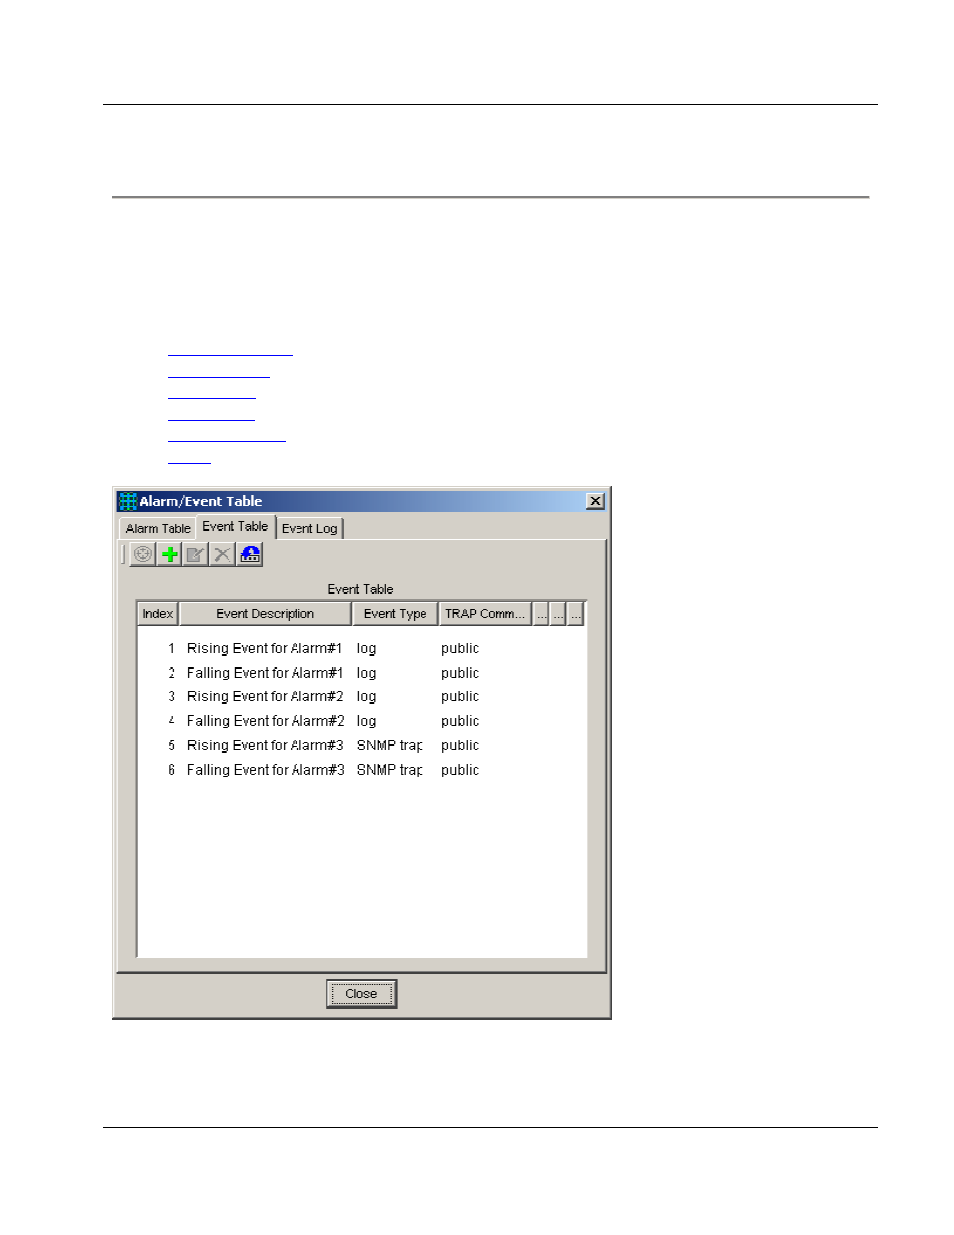Open the Event Log tab

click(x=309, y=528)
